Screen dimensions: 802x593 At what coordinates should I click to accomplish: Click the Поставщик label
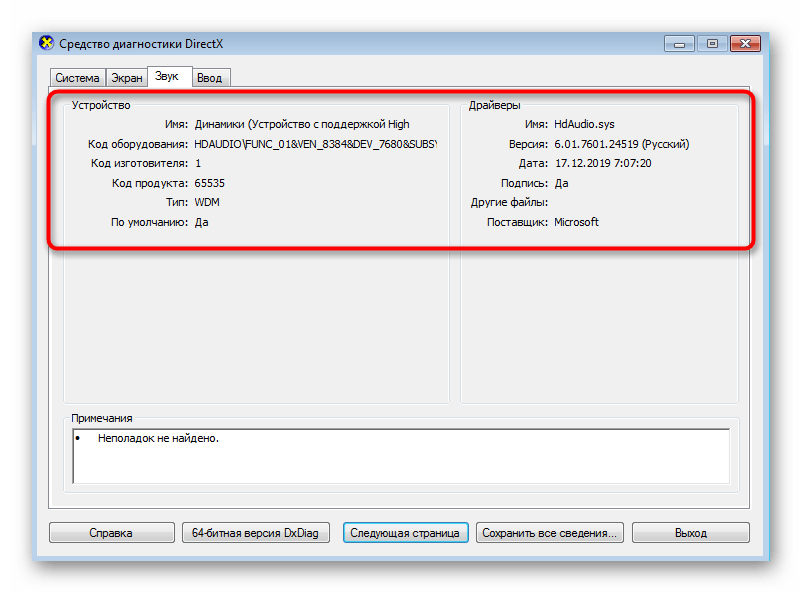coord(517,222)
